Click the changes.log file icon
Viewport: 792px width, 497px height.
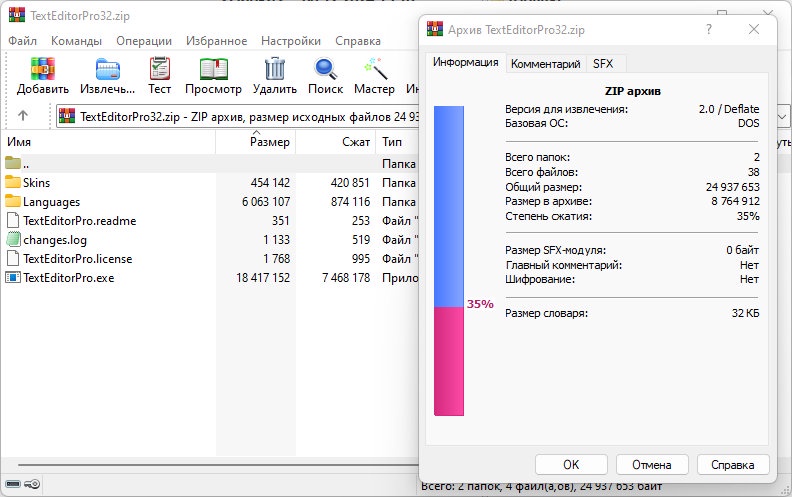[13, 239]
